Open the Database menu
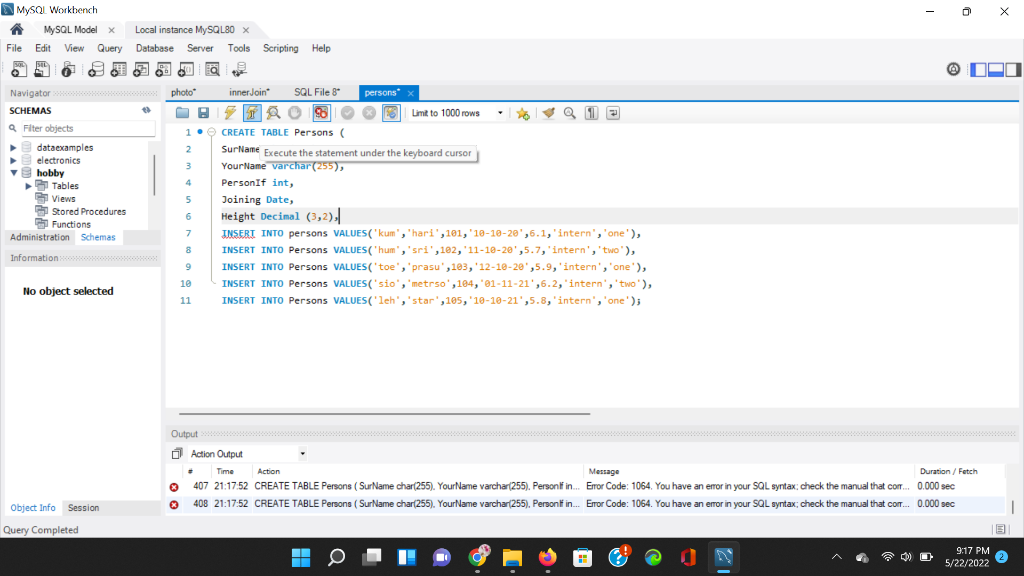Image resolution: width=1024 pixels, height=576 pixels. coord(155,48)
